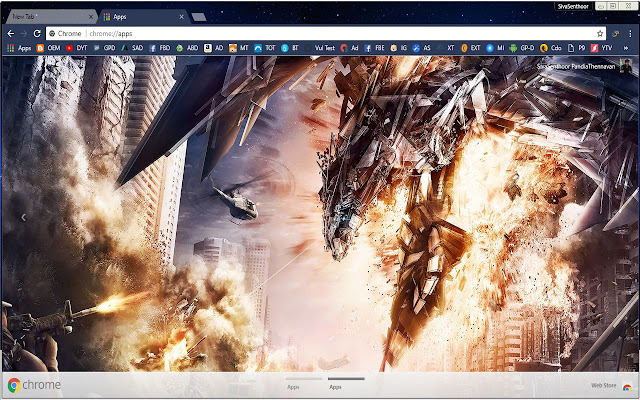Open the Web Store link

pyautogui.click(x=611, y=386)
